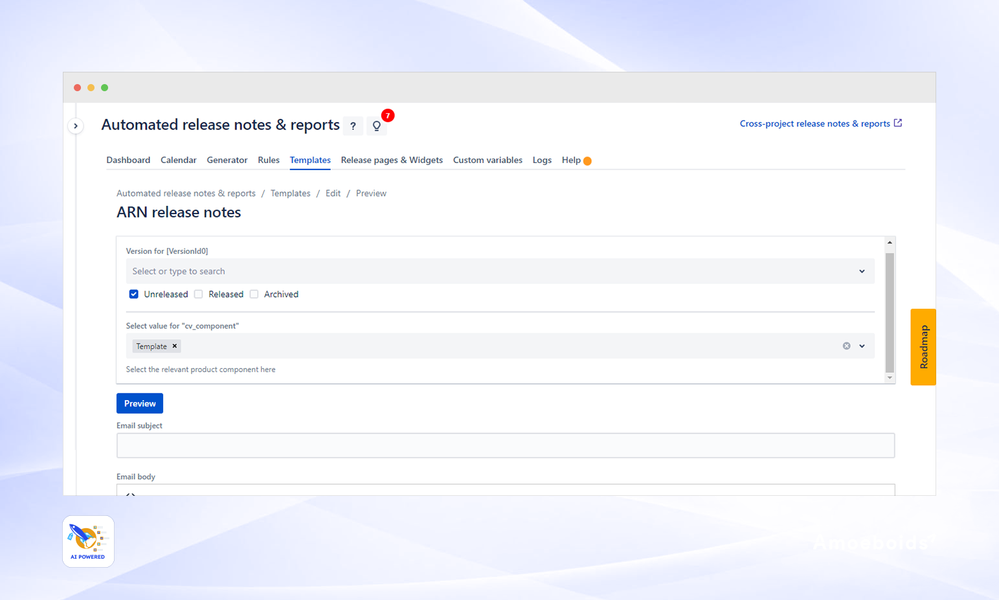Click the help question mark icon

pyautogui.click(x=352, y=125)
